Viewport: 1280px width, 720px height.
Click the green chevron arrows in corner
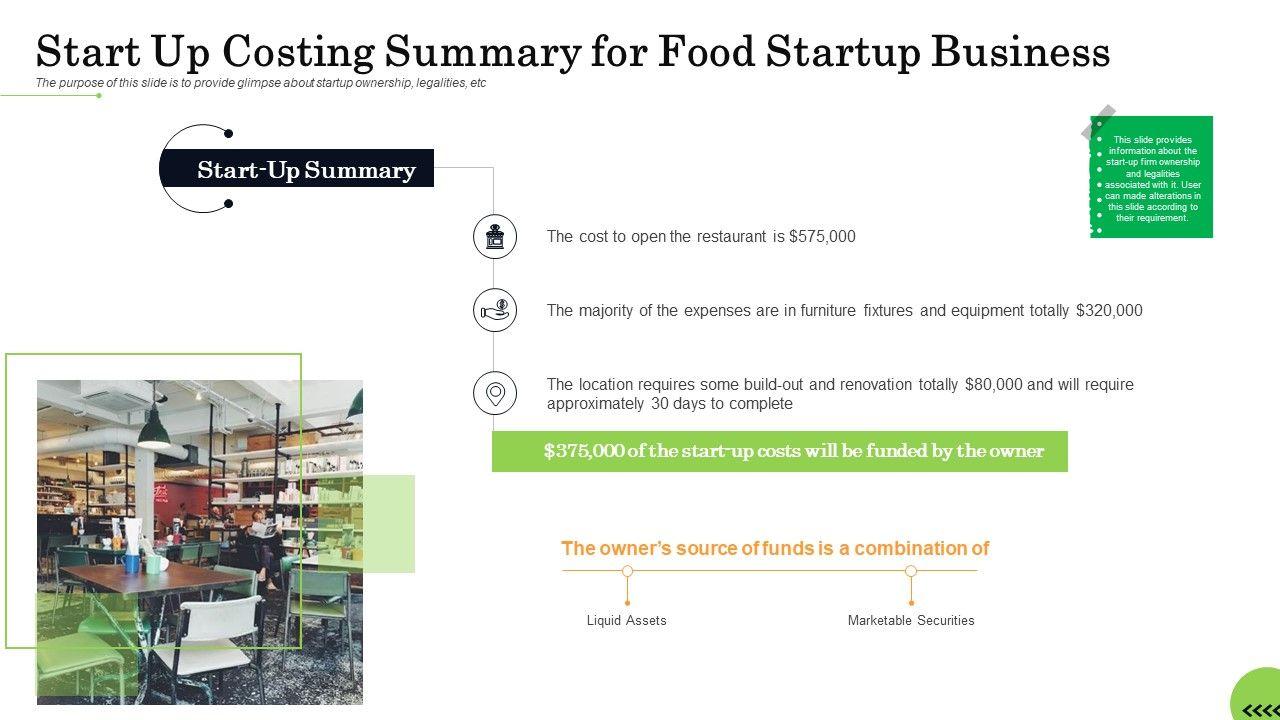pyautogui.click(x=1260, y=710)
